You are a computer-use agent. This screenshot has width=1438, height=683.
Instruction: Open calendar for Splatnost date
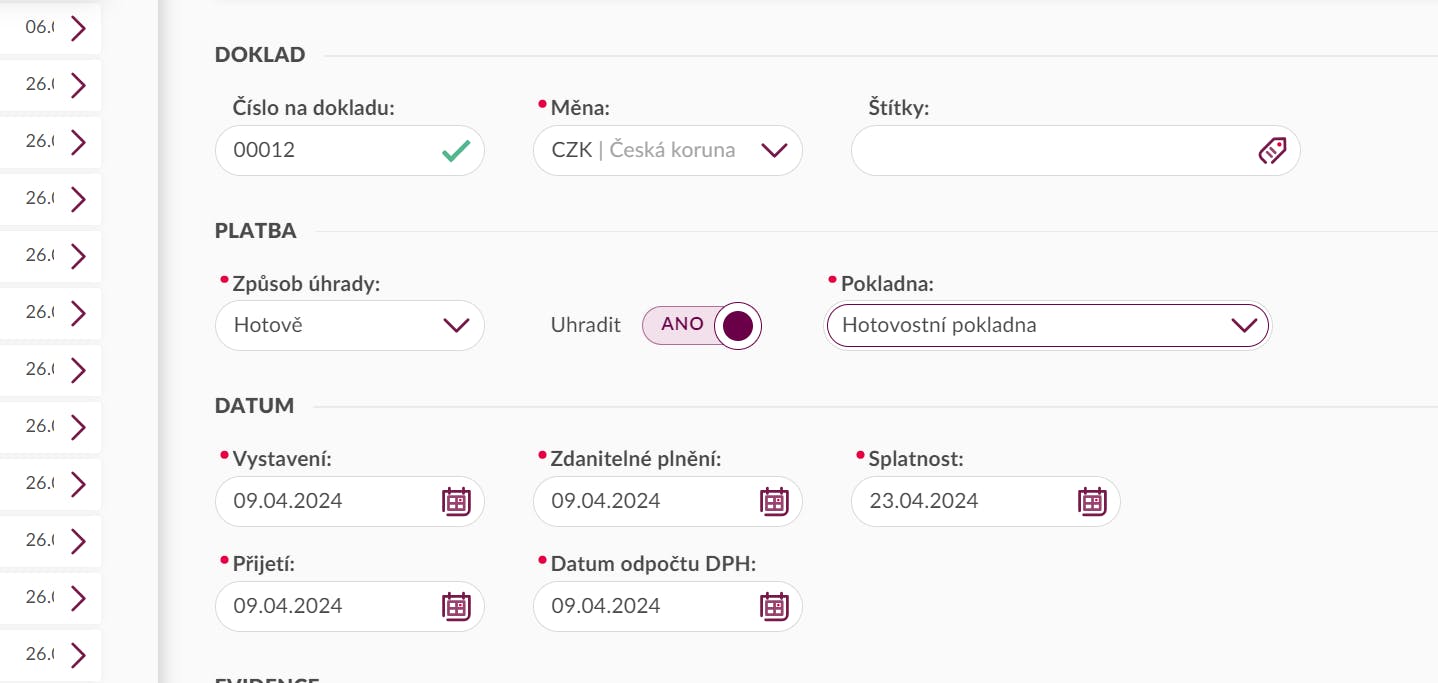click(1092, 501)
